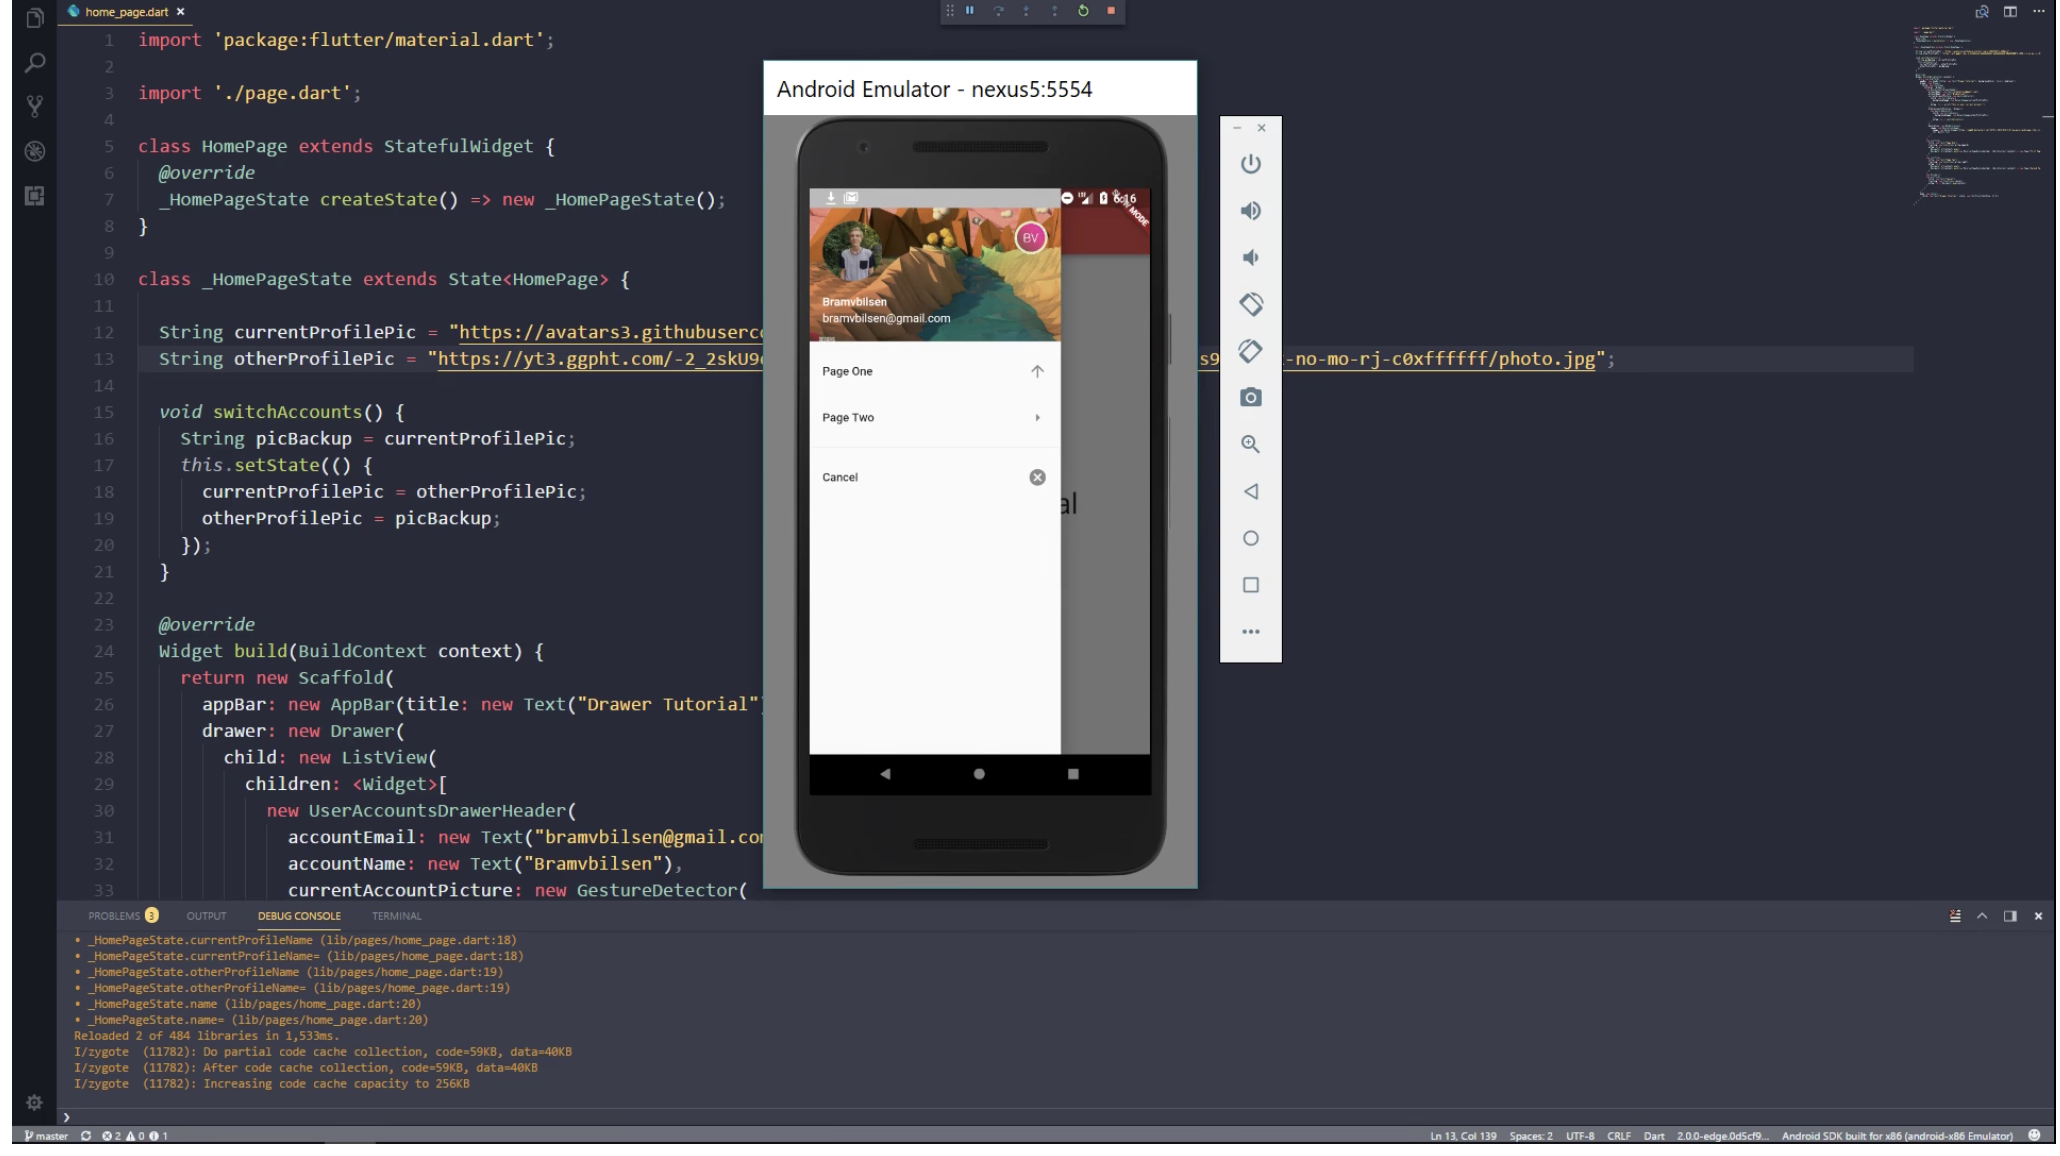The image size is (2060, 1156).
Task: Open the Search view in the activity bar
Action: (35, 62)
